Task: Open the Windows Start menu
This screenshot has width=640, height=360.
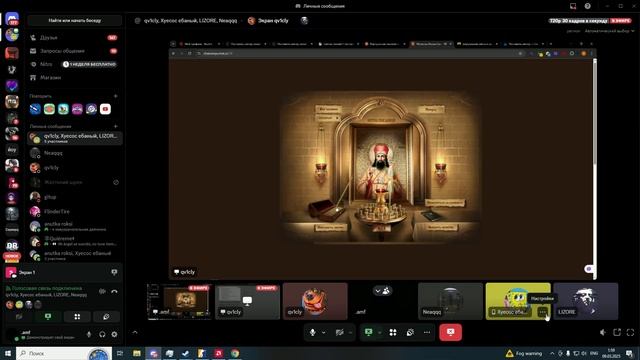Action: 8,353
